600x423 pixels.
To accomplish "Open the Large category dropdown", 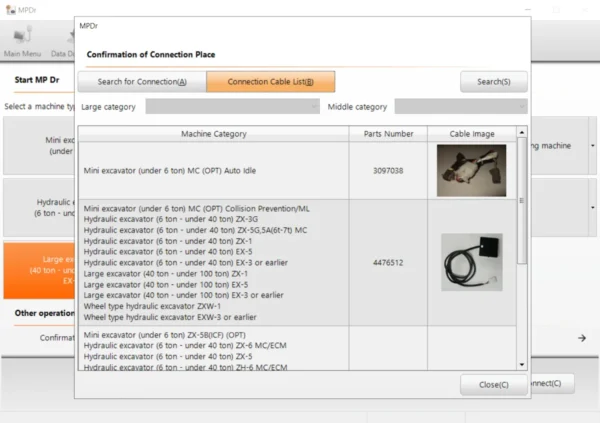I will pos(232,106).
